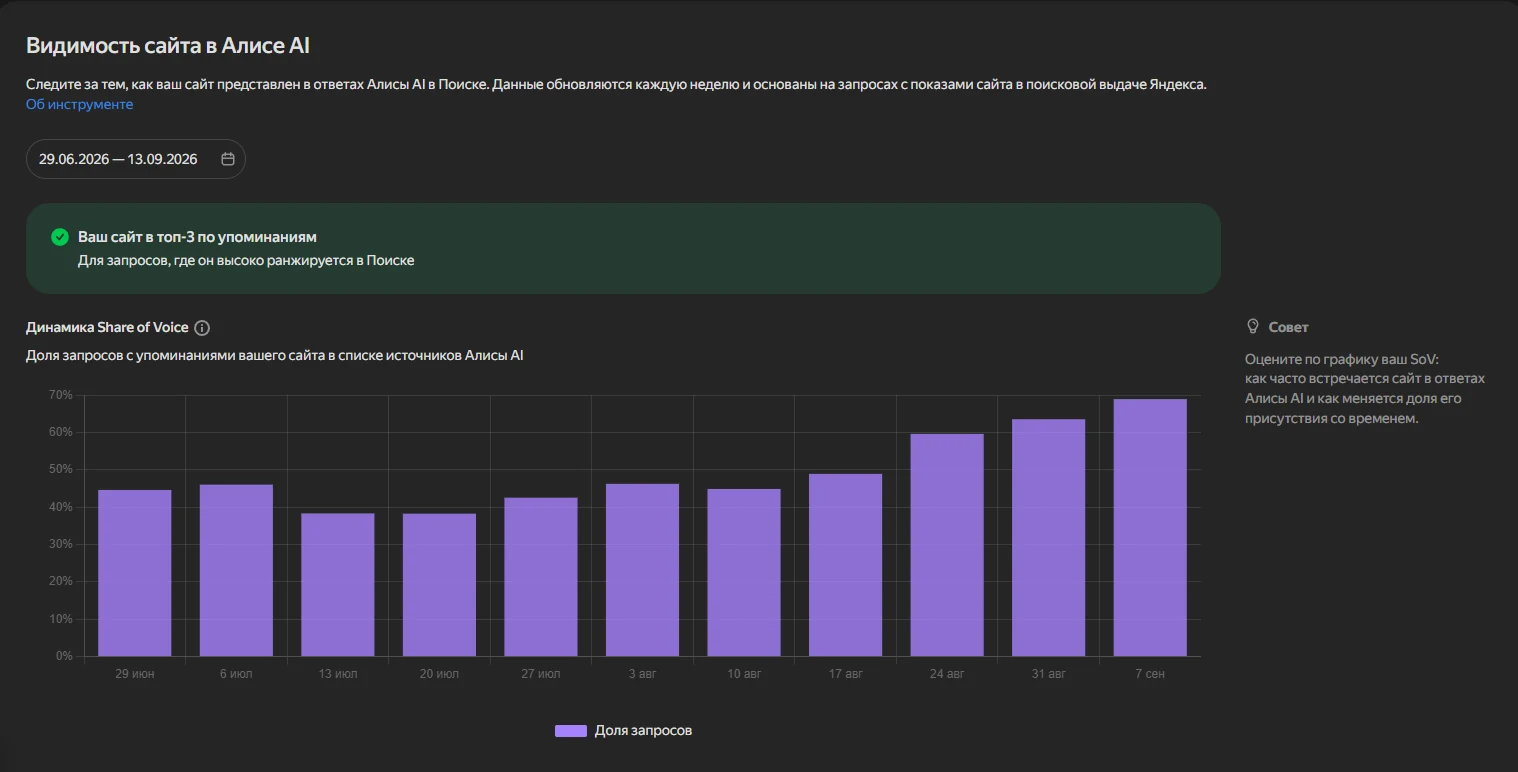
Task: Select the 13 июл bar
Action: tap(338, 585)
